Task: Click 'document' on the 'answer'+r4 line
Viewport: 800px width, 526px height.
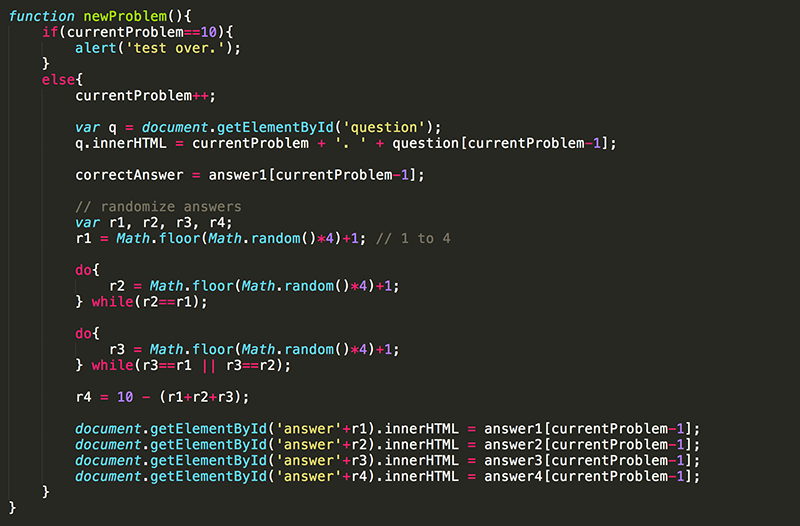Action: pyautogui.click(x=108, y=476)
